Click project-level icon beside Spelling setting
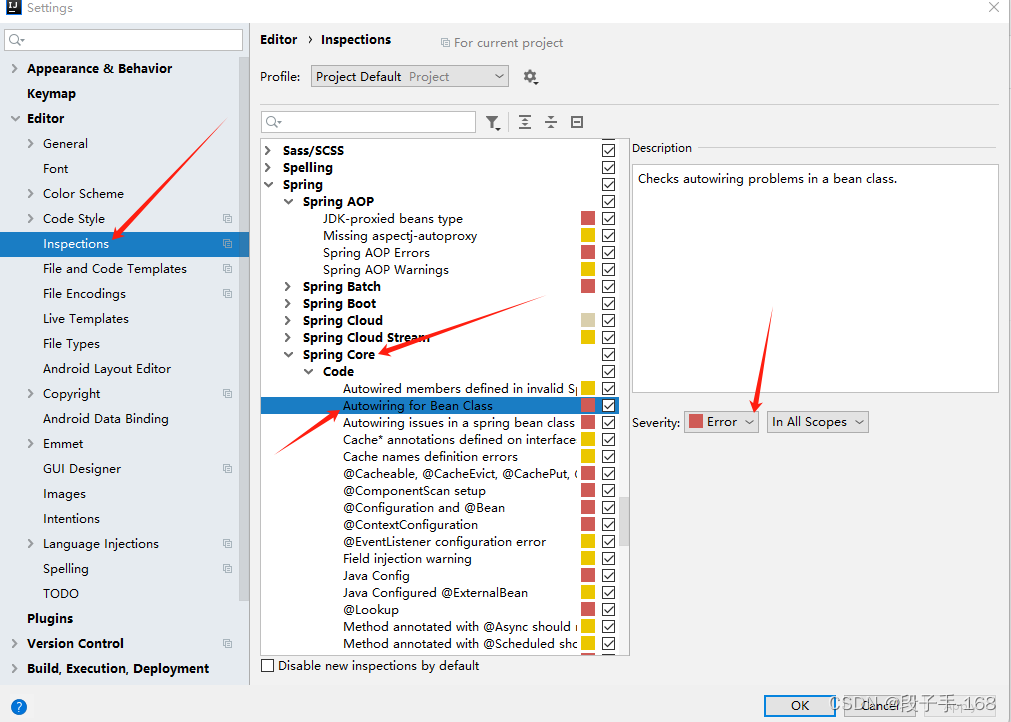This screenshot has height=722, width=1011. pos(228,569)
